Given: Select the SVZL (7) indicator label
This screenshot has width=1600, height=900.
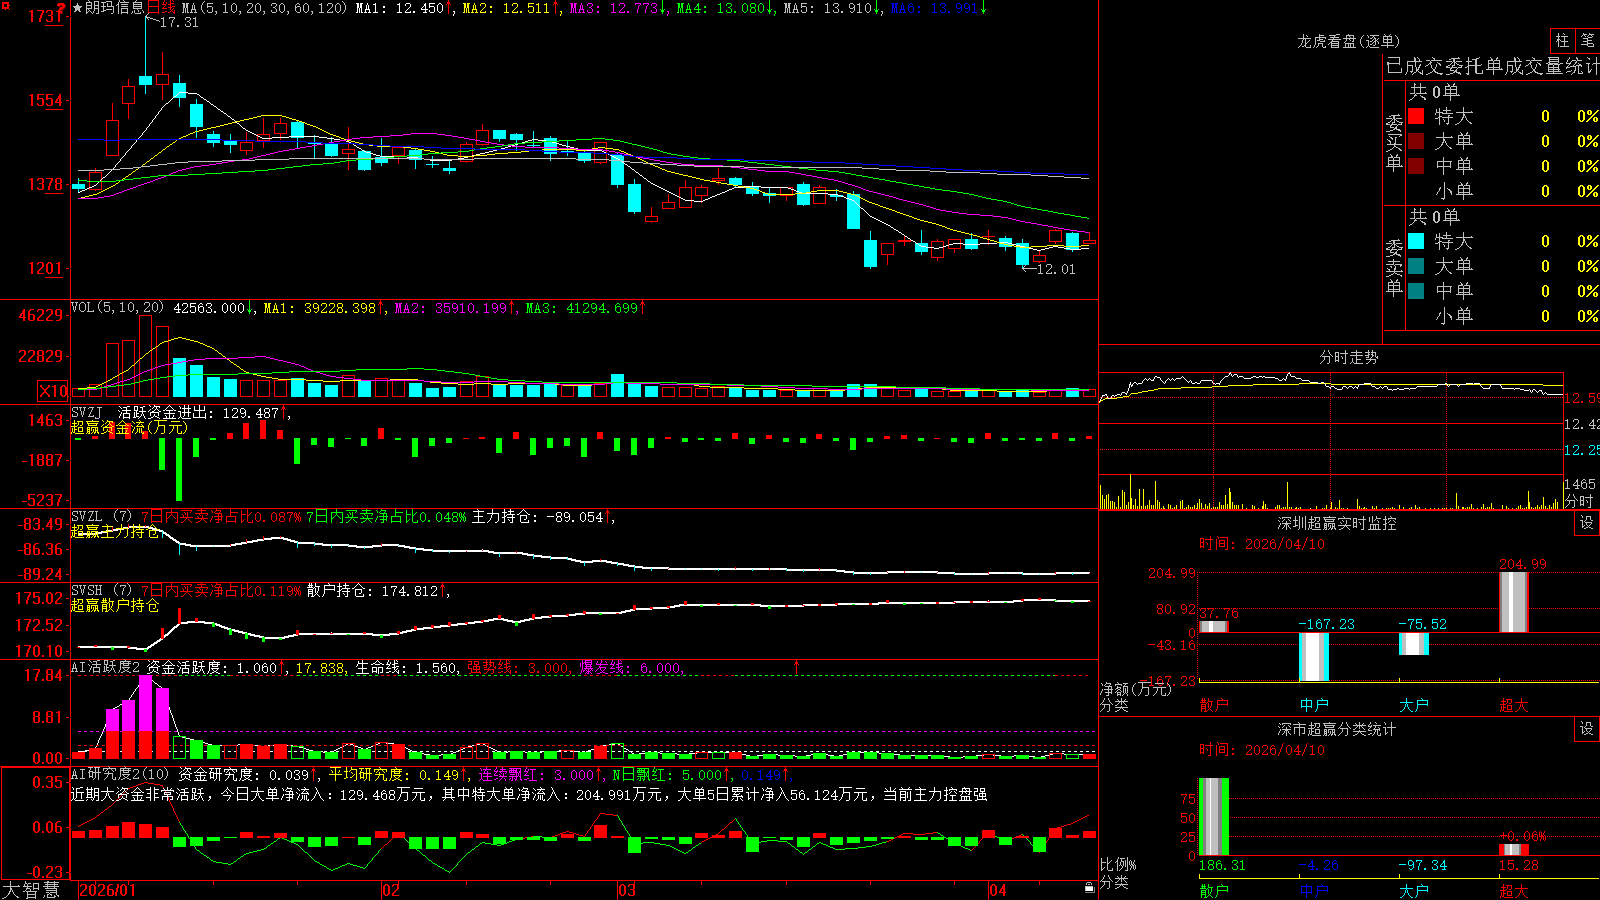Looking at the screenshot, I should click(x=101, y=517).
